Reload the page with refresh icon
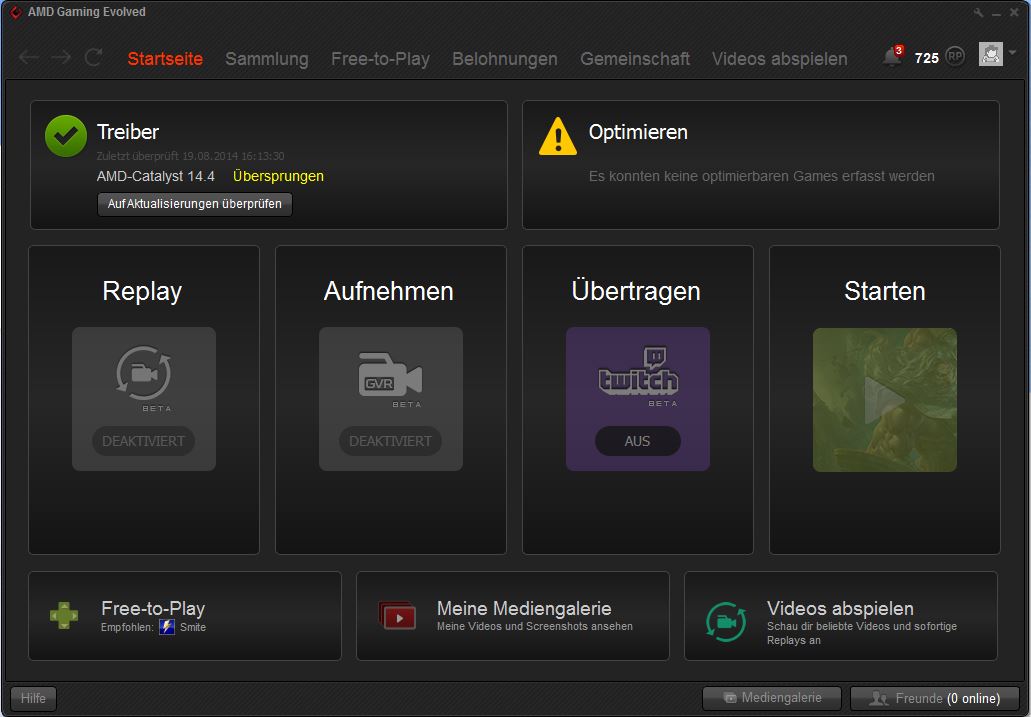 tap(93, 58)
